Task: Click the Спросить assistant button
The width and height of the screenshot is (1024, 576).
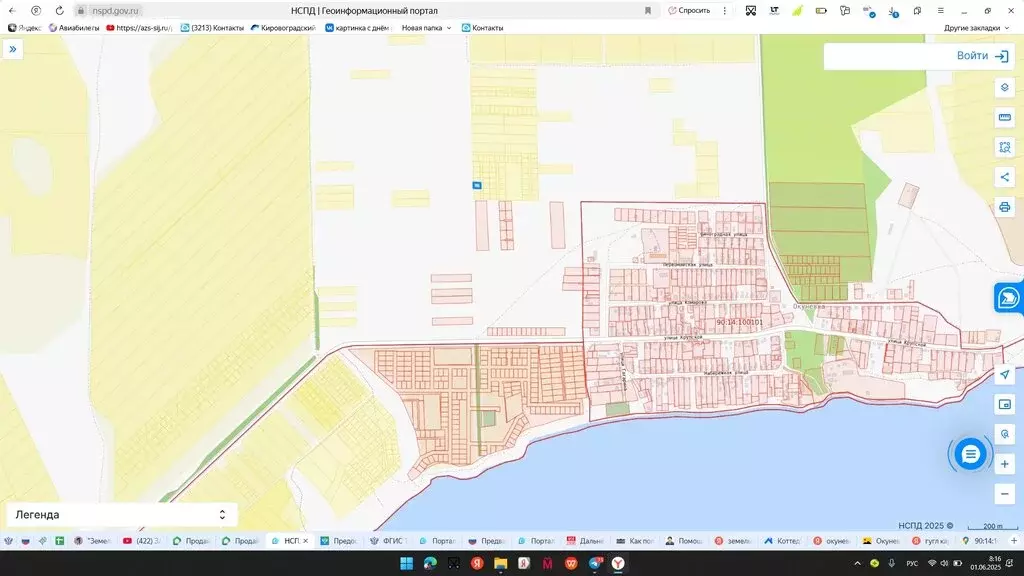Action: [x=690, y=10]
